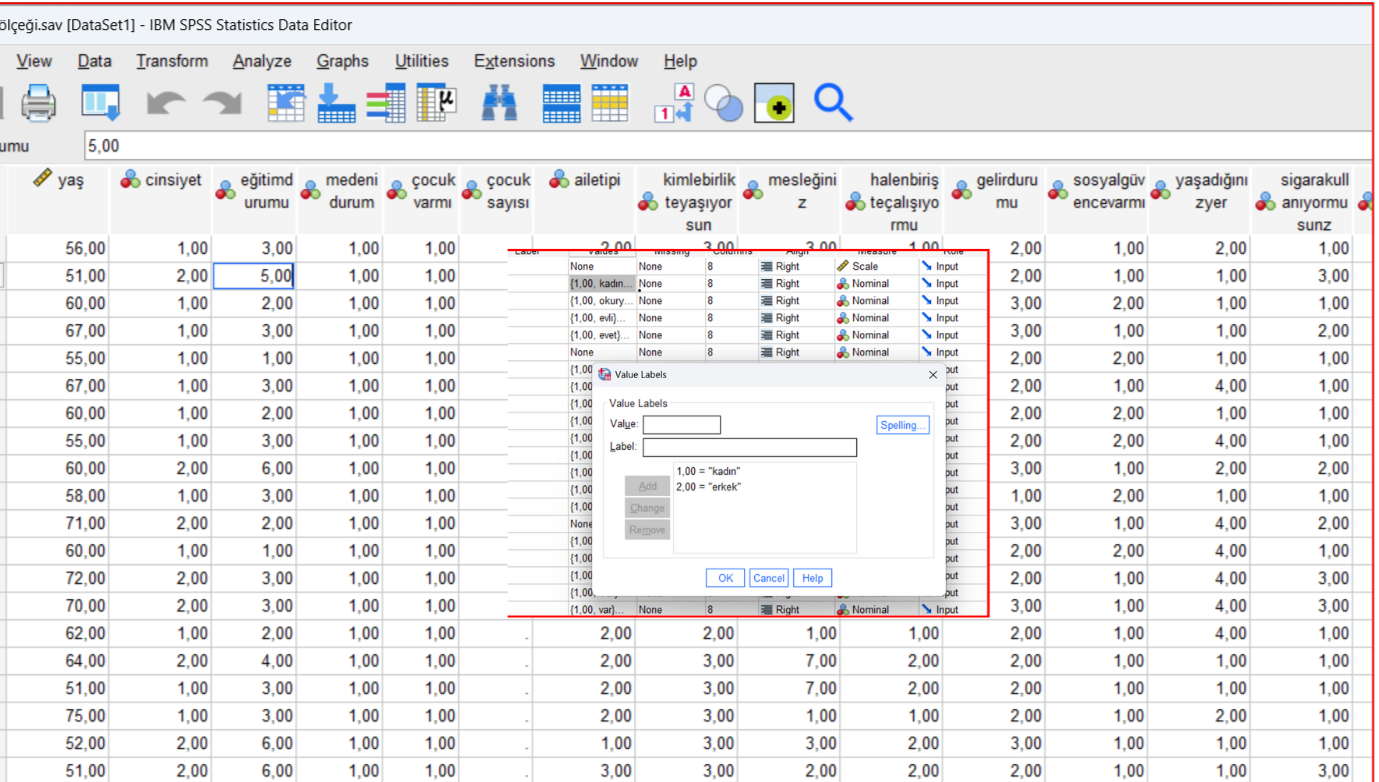The height and width of the screenshot is (782, 1379).
Task: Click the Show All Variables plus icon
Action: 774,102
